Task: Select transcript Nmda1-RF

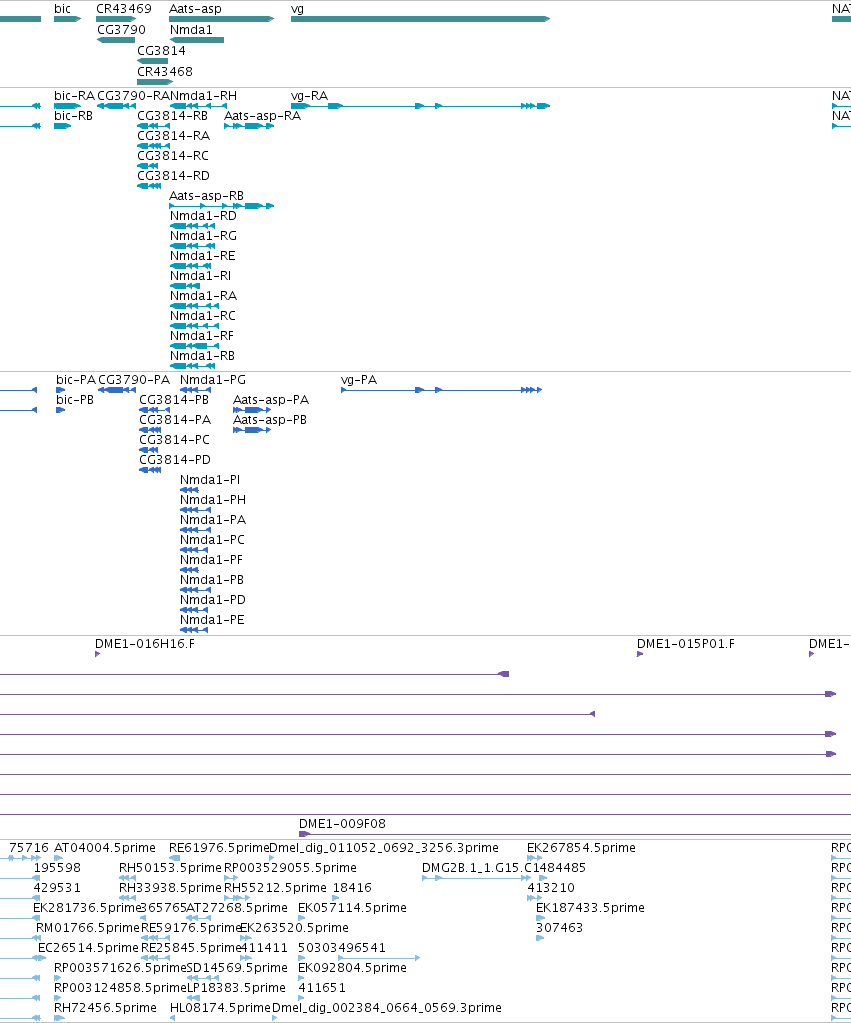Action: [x=202, y=336]
